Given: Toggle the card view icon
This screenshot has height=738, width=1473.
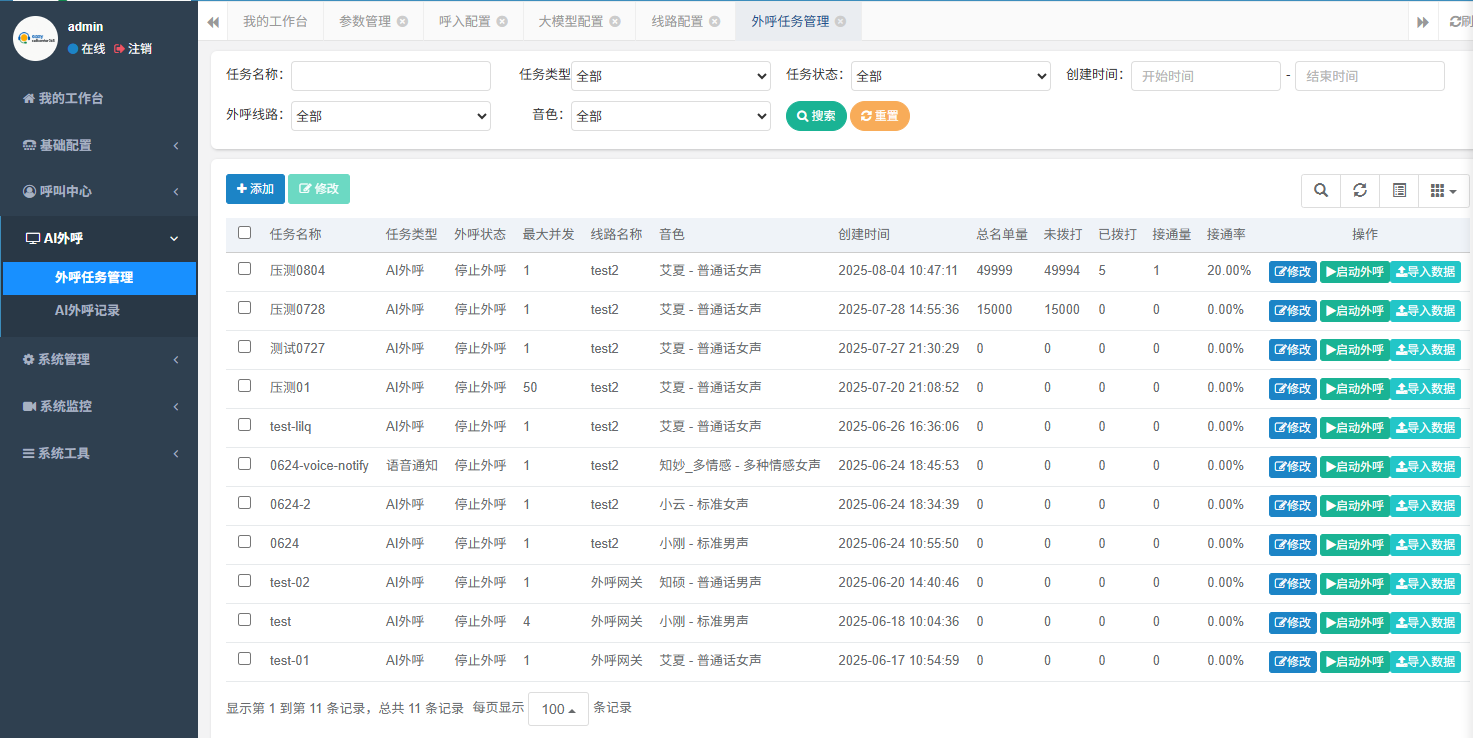Looking at the screenshot, I should (x=1399, y=190).
